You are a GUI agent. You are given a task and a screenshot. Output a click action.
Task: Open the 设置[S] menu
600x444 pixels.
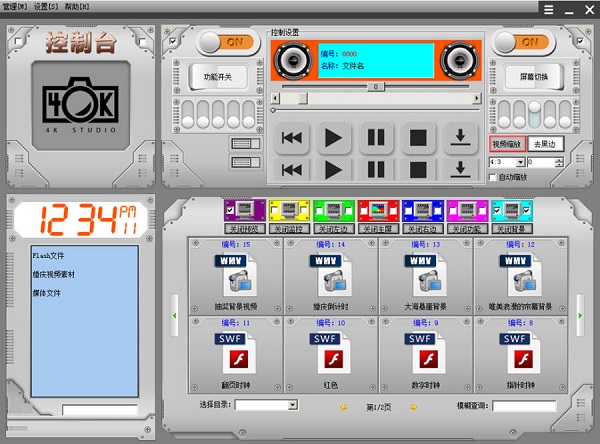coord(46,7)
